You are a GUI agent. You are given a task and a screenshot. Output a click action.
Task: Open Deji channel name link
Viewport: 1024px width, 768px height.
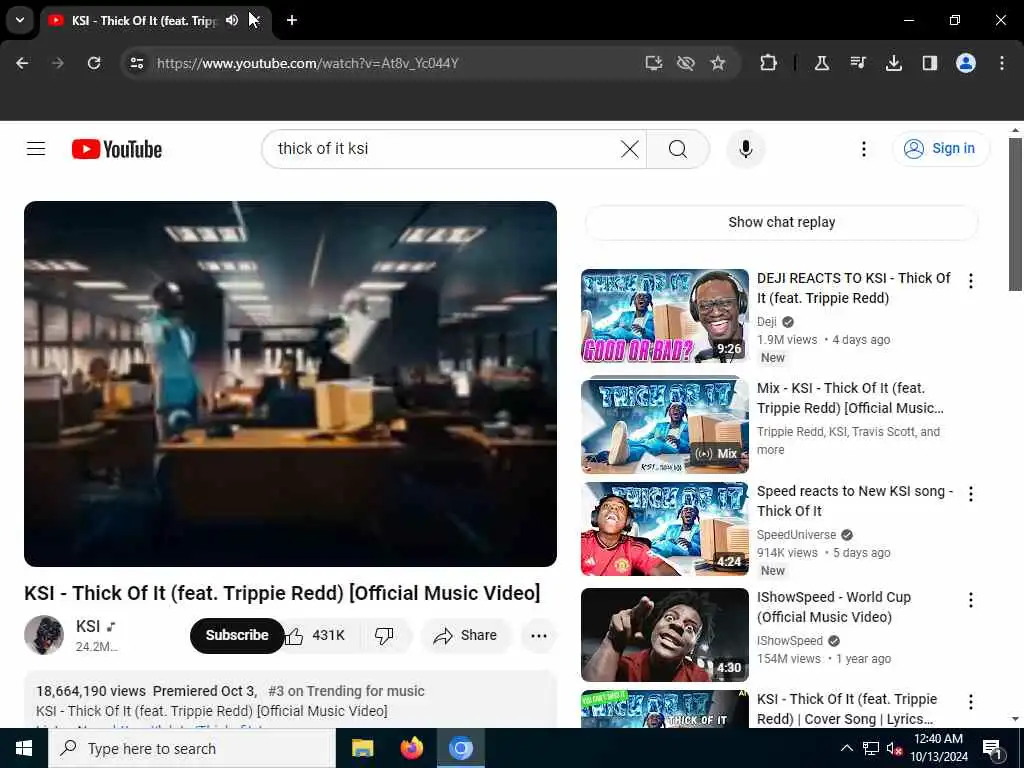(767, 321)
